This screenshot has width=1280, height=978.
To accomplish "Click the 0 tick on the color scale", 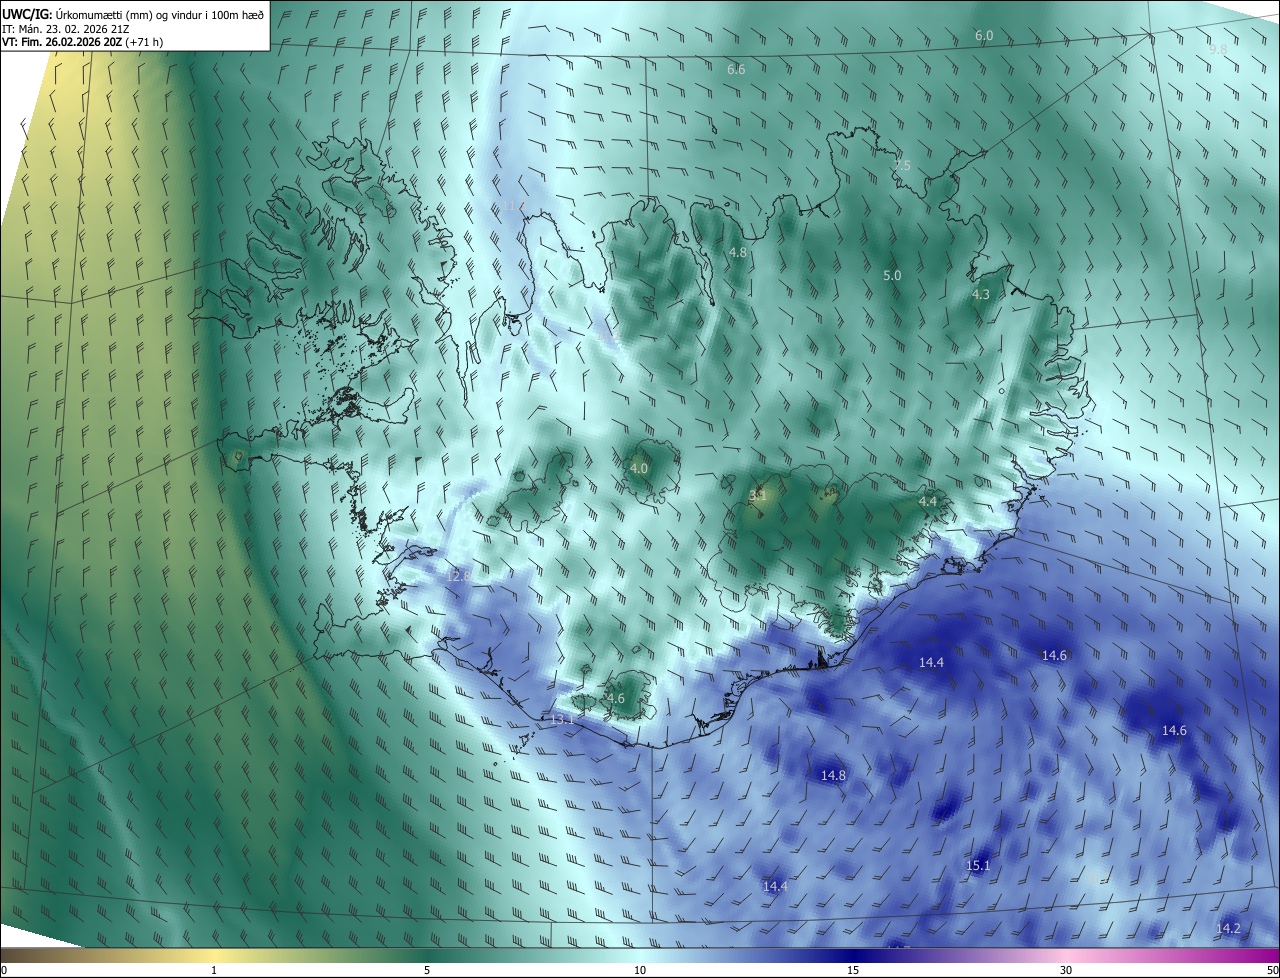I will [x=4, y=970].
